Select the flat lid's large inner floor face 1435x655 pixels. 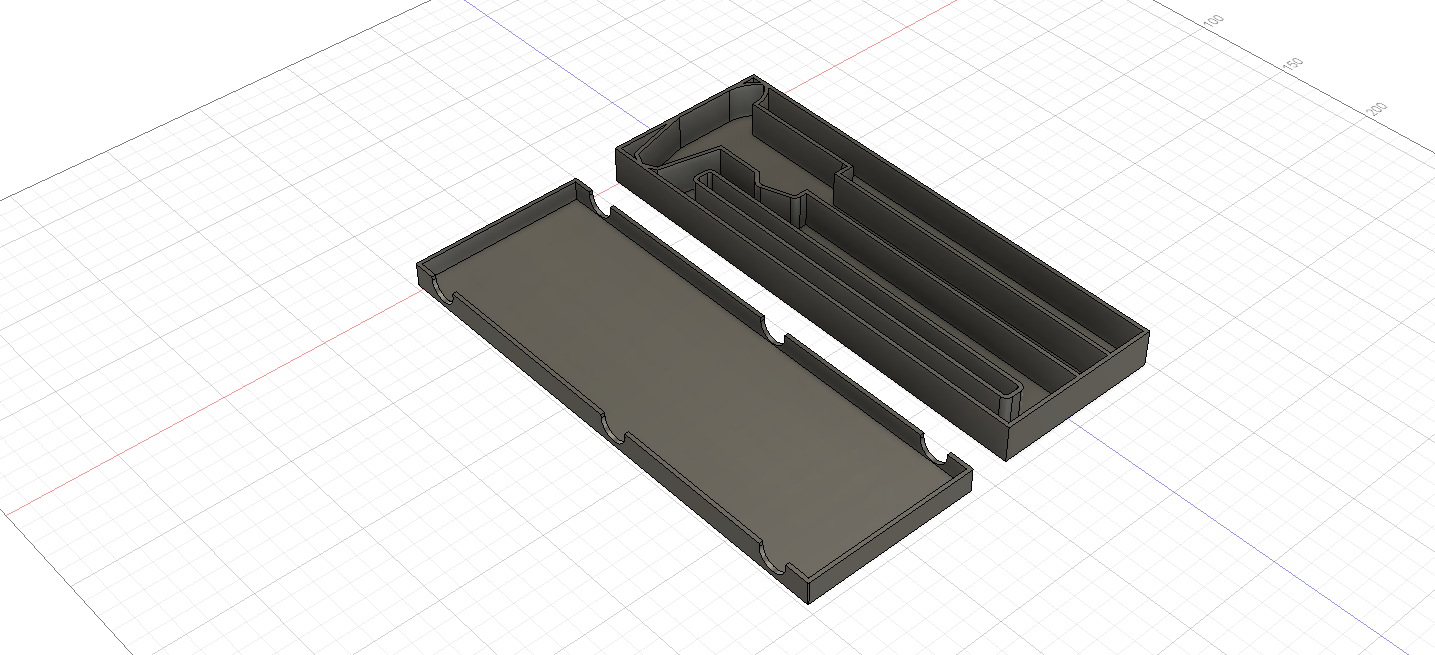[x=690, y=390]
